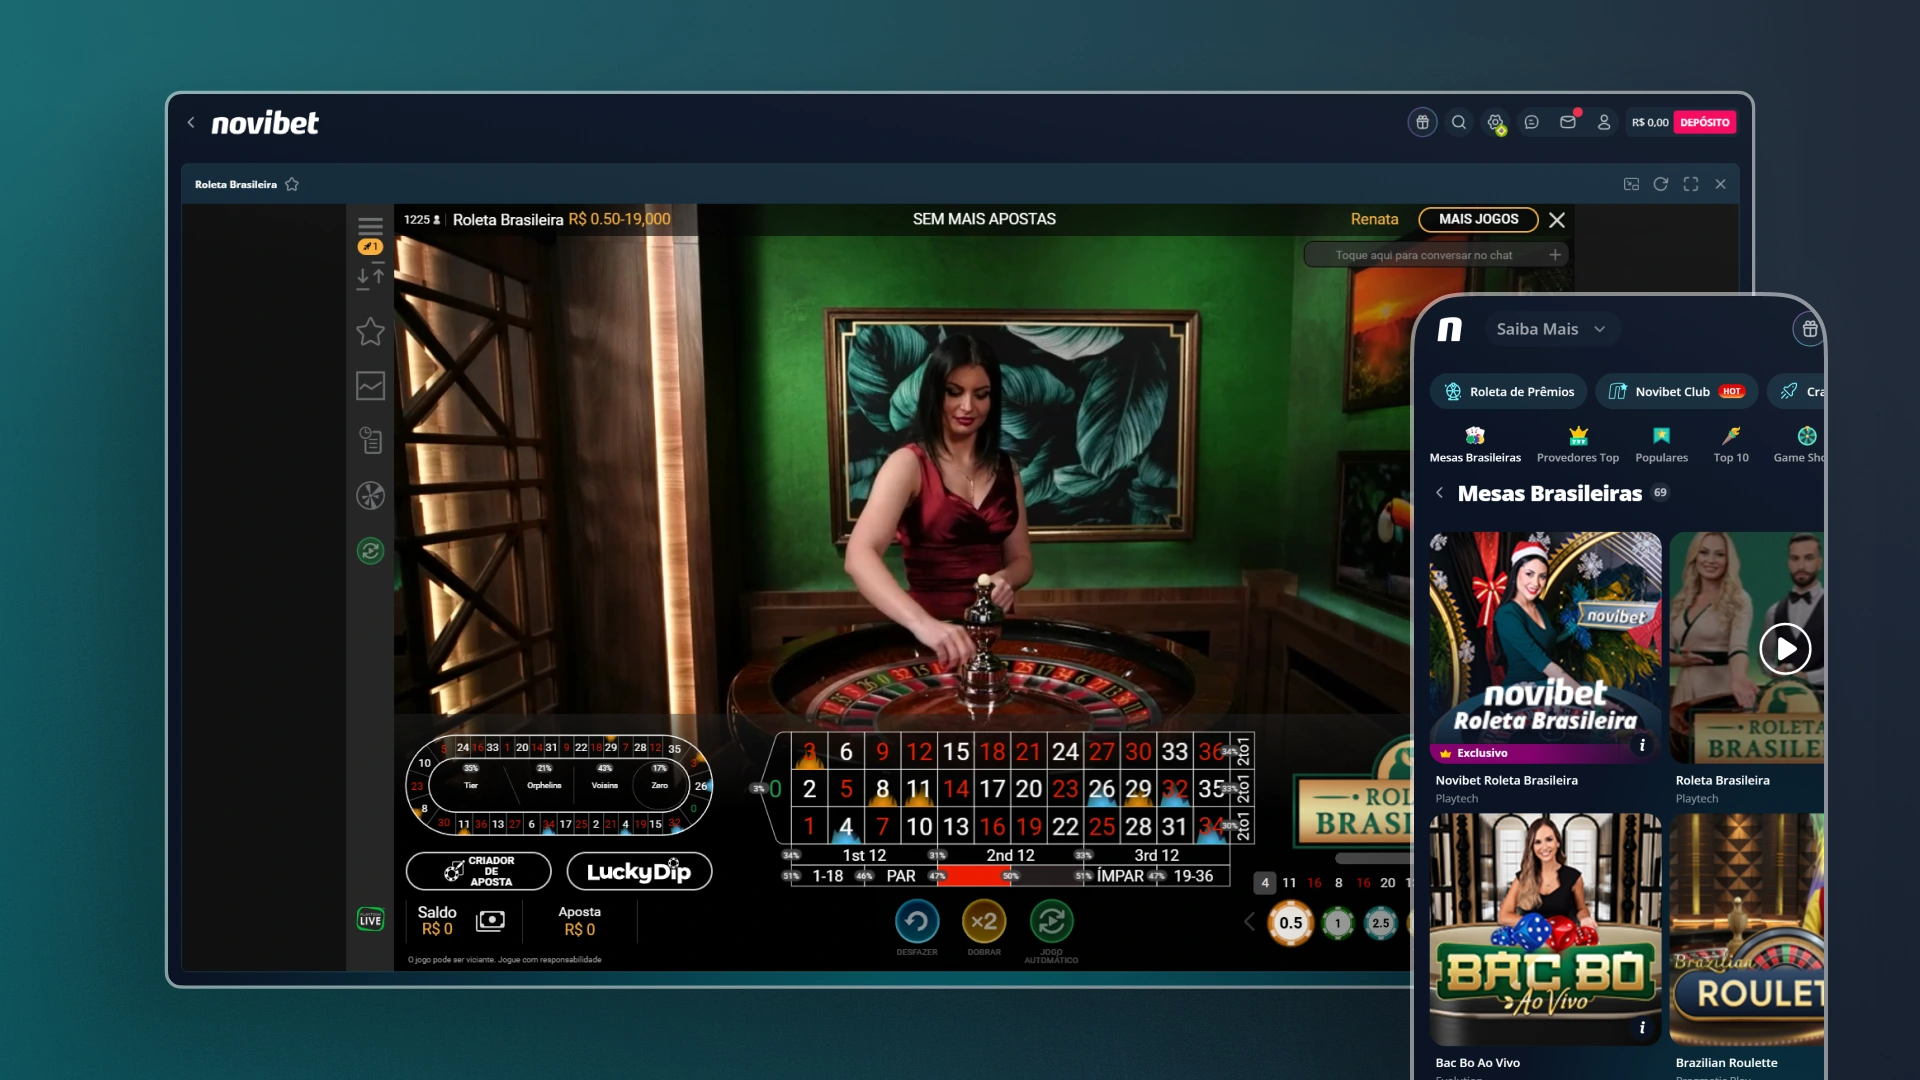The image size is (1920, 1080).
Task: Select the Voisins racetrack bet
Action: tap(604, 785)
